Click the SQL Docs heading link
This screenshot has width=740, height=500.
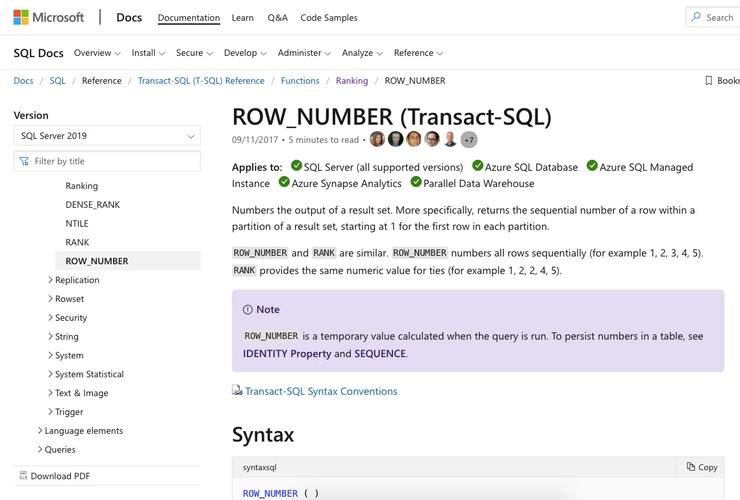click(39, 53)
